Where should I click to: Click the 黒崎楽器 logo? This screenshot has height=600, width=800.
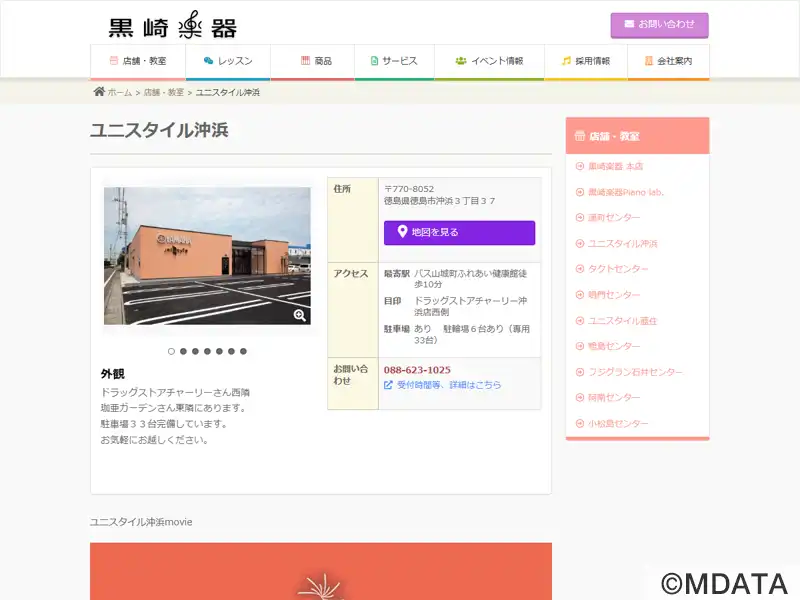(172, 27)
